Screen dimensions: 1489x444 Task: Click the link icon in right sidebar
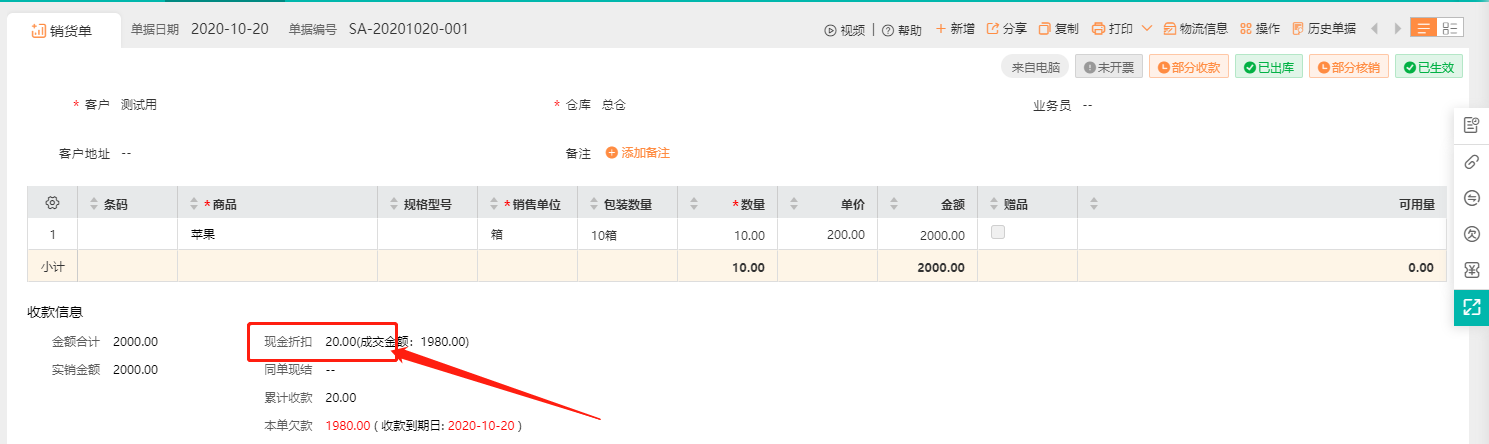coord(1471,162)
